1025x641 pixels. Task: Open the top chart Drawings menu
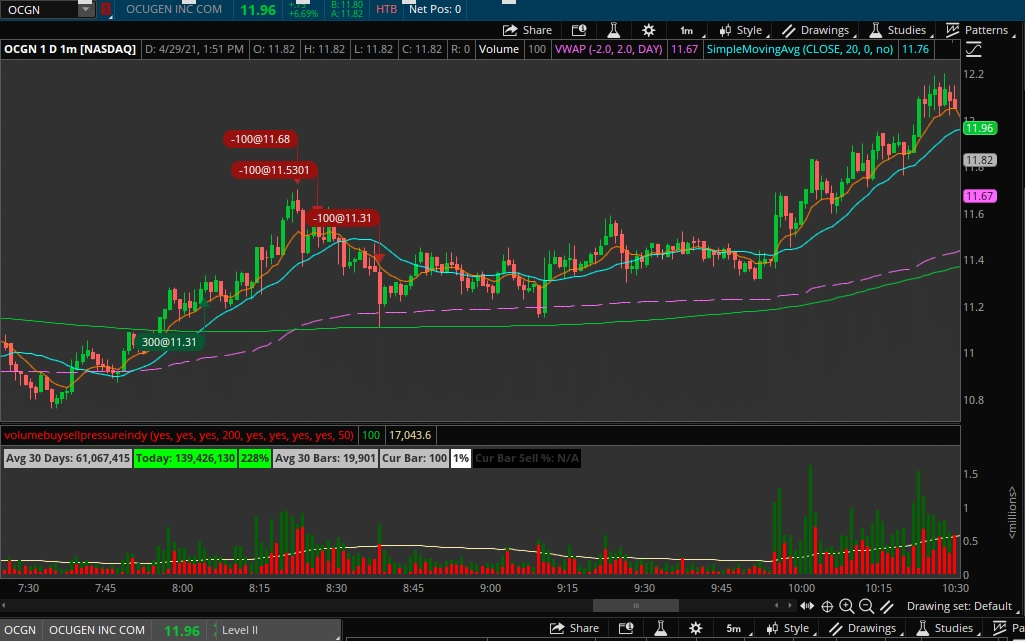click(x=817, y=30)
